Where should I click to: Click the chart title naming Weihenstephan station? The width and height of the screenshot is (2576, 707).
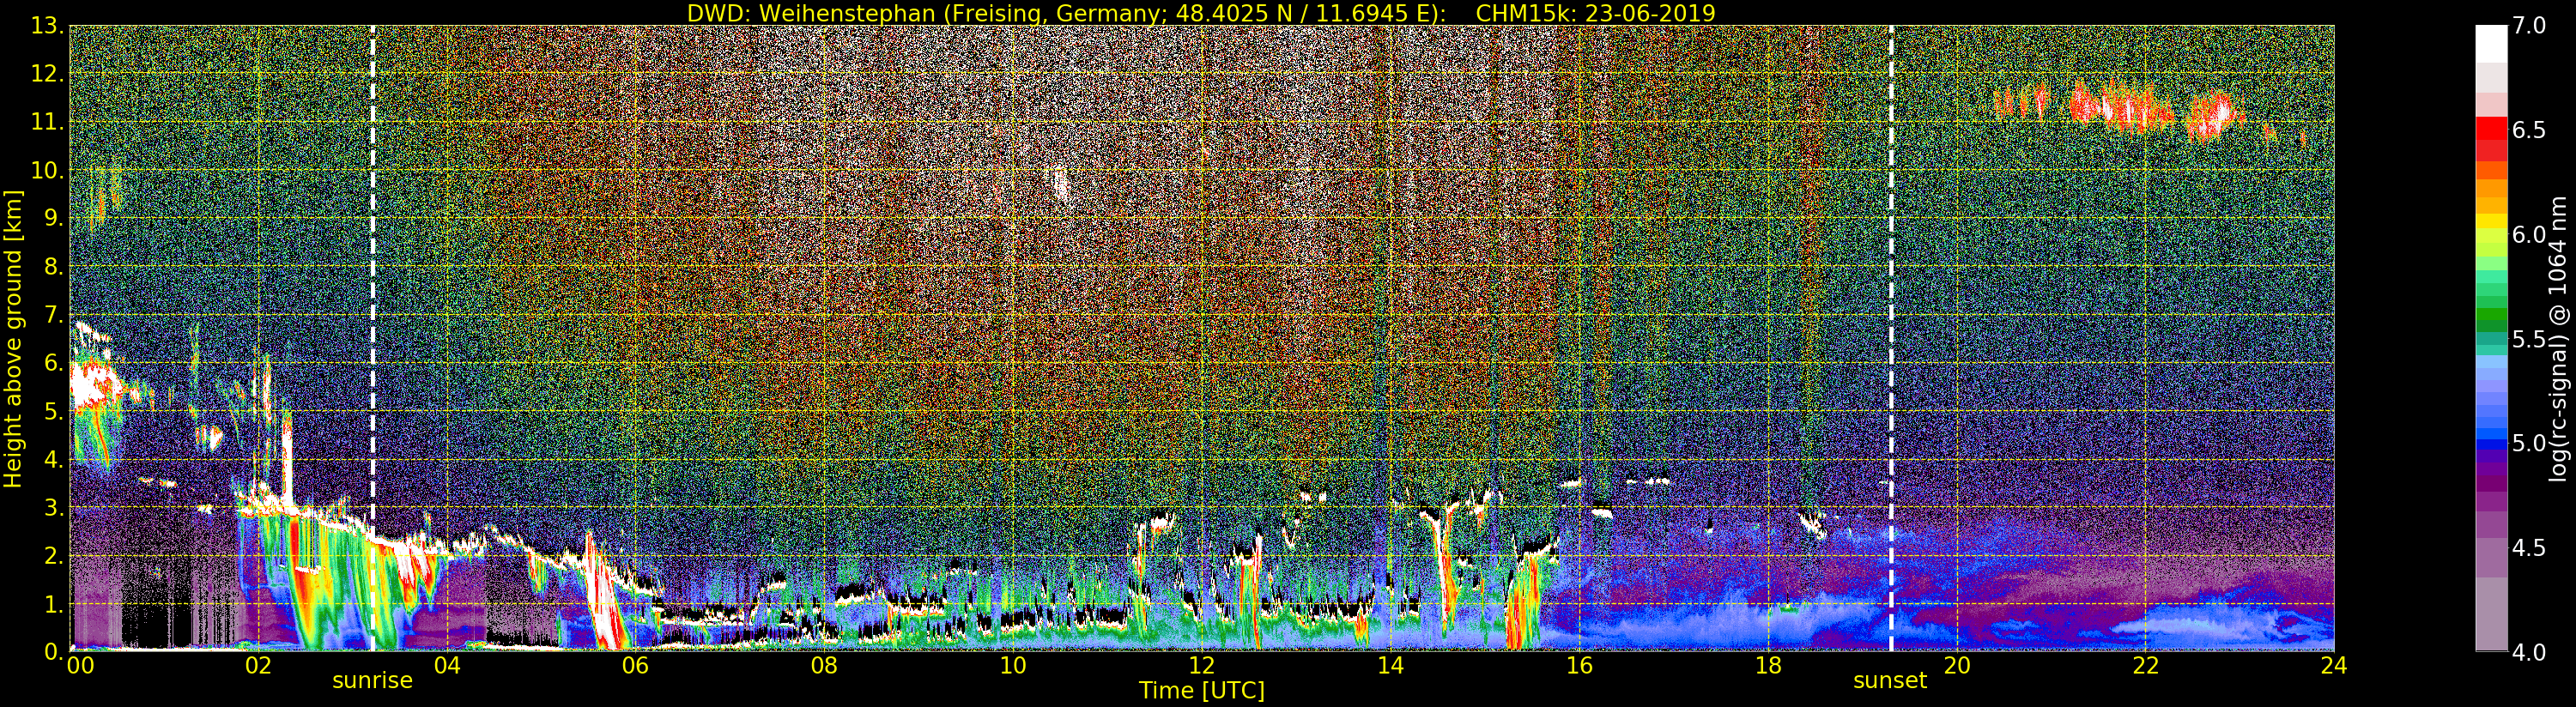[x=1201, y=13]
